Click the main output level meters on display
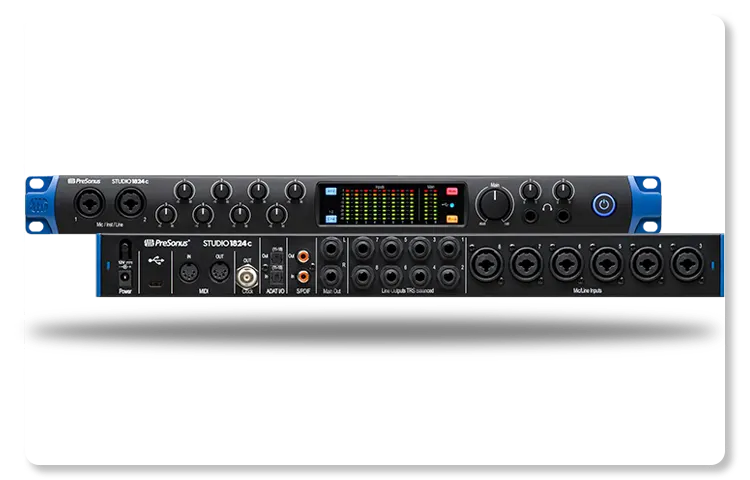Image resolution: width=750 pixels, height=480 pixels. 430,206
